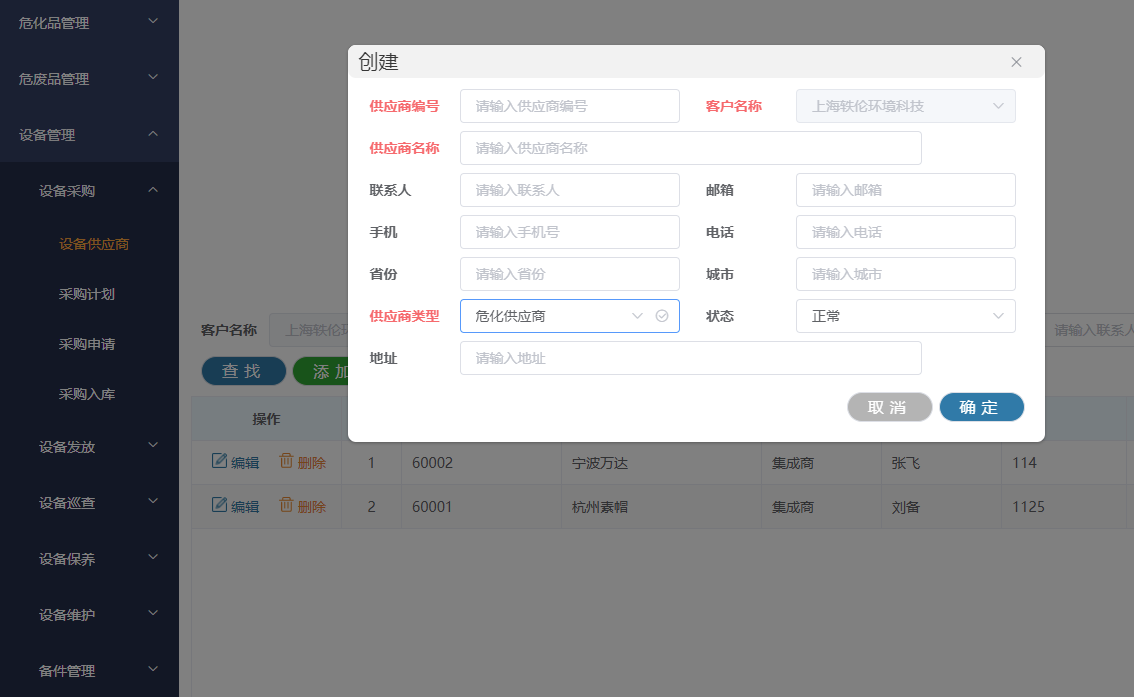This screenshot has width=1134, height=697.
Task: Click the circle check icon beside 供应商类型 selector
Action: click(x=661, y=316)
